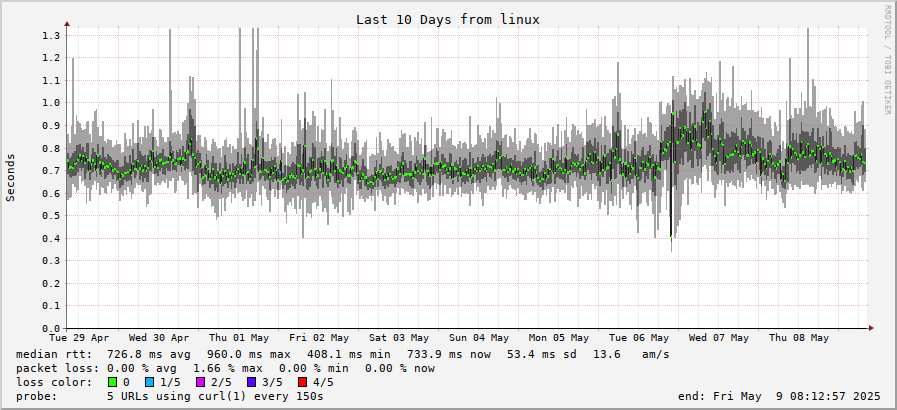Click the 0.4 y-axis tick label
This screenshot has height=410, width=897.
[51, 238]
